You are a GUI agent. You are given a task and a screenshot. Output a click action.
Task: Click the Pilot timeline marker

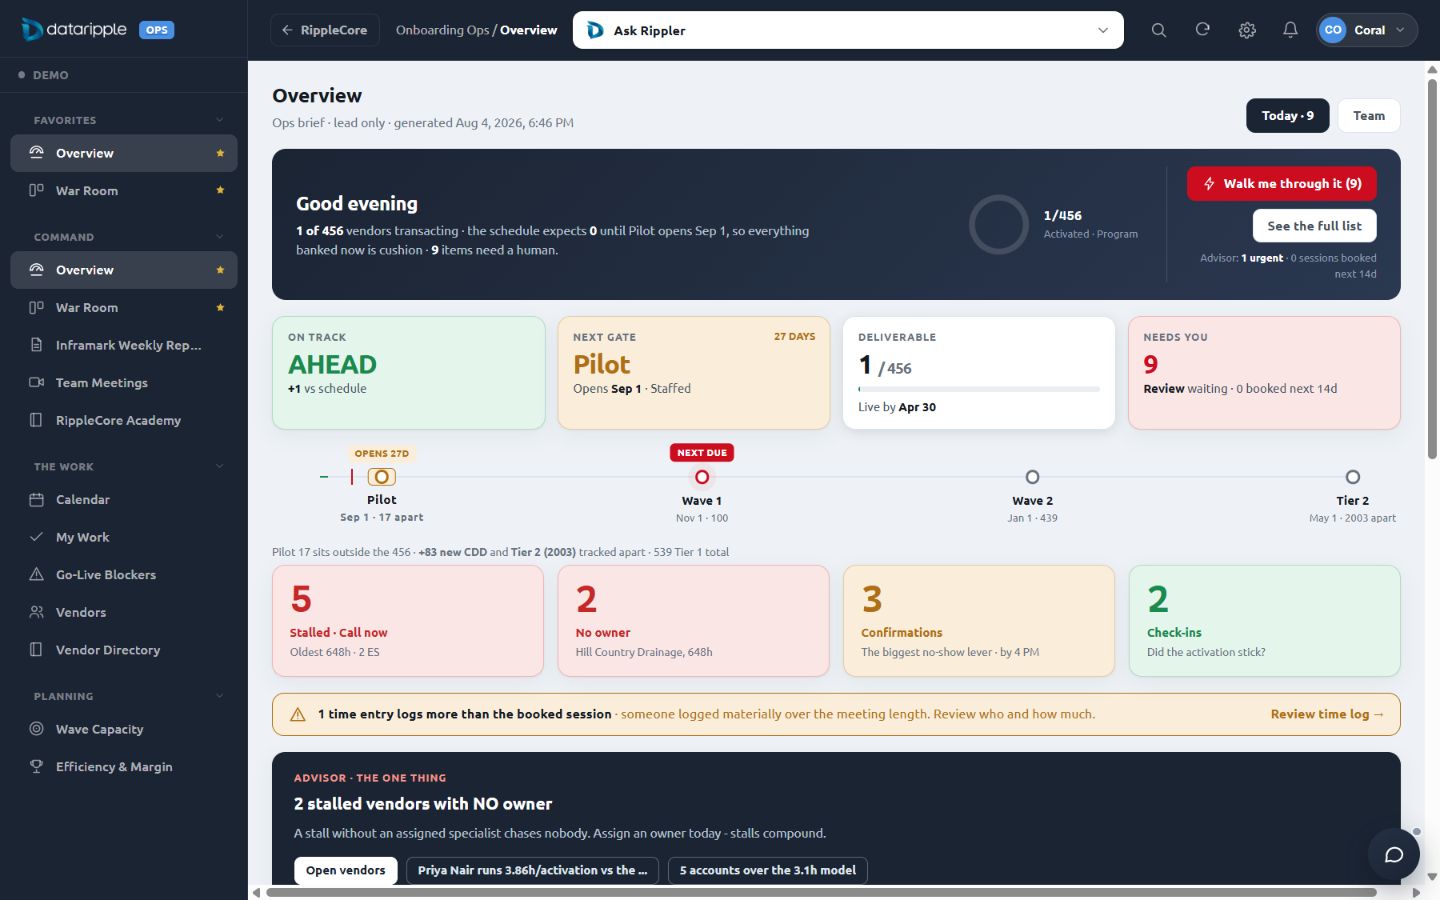point(381,477)
